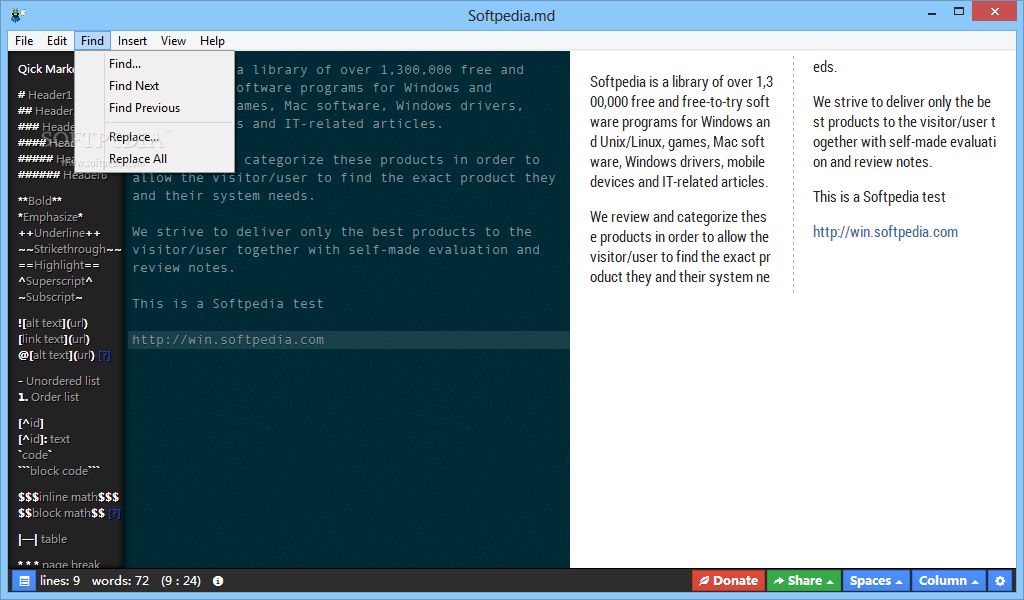
Task: Click the help [?] beside @[alt text](url)
Action: click(x=104, y=356)
